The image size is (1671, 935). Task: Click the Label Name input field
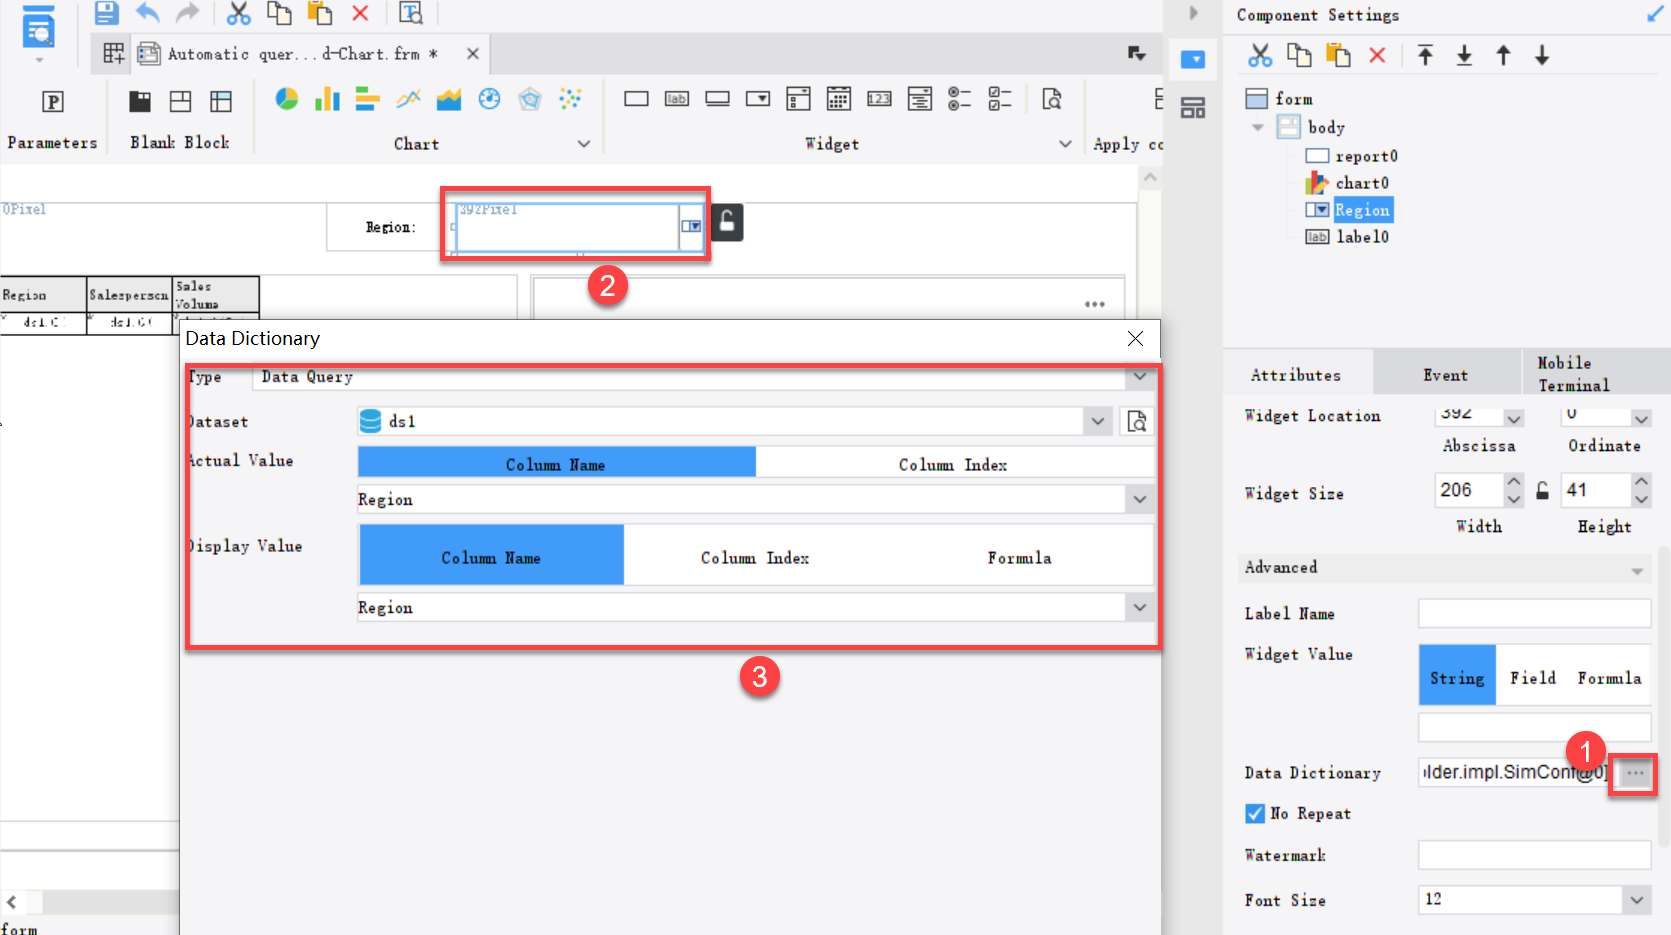point(1534,614)
